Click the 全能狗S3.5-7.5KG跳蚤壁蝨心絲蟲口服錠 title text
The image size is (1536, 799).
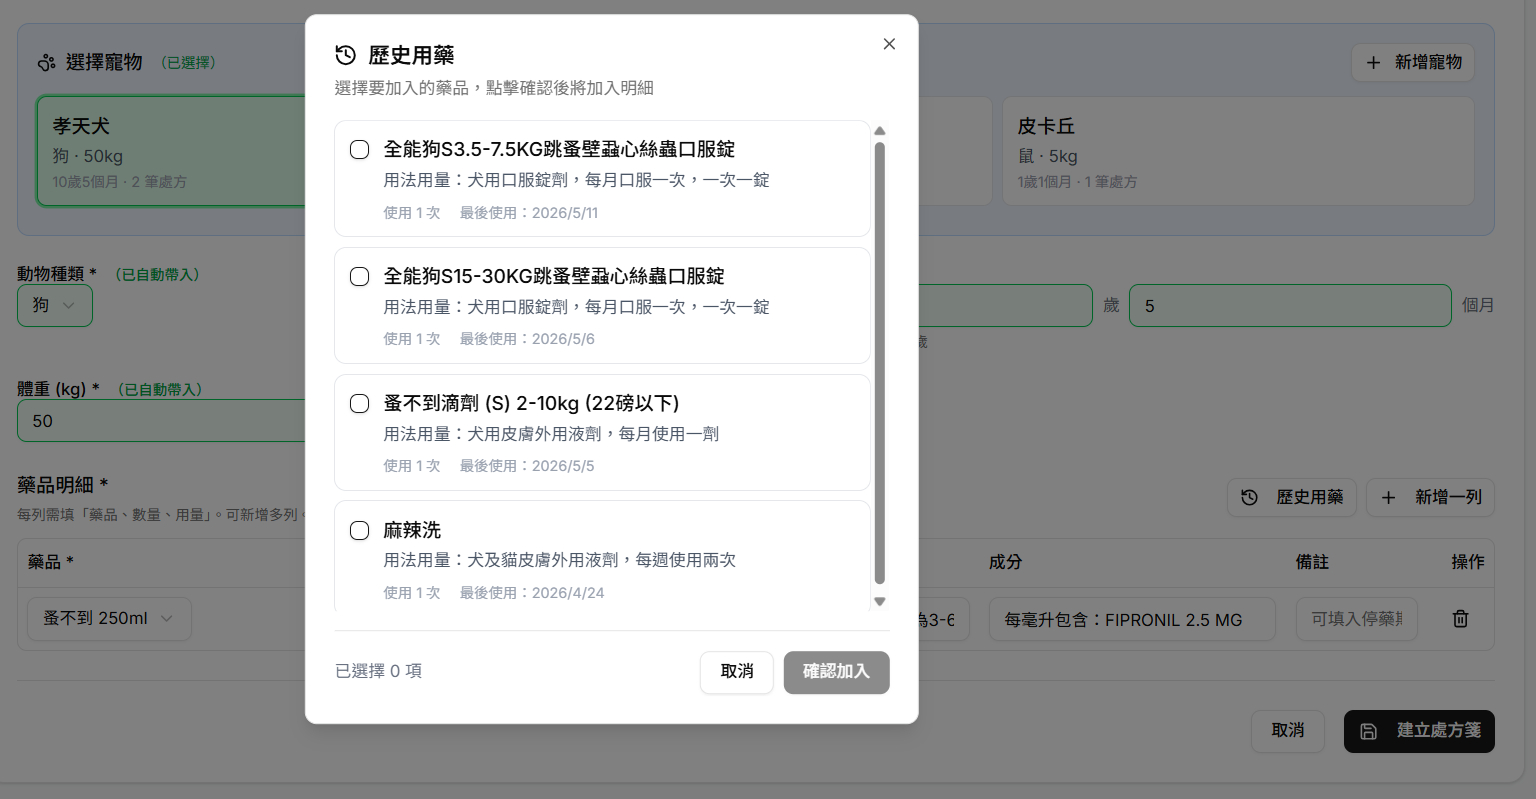[x=560, y=150]
